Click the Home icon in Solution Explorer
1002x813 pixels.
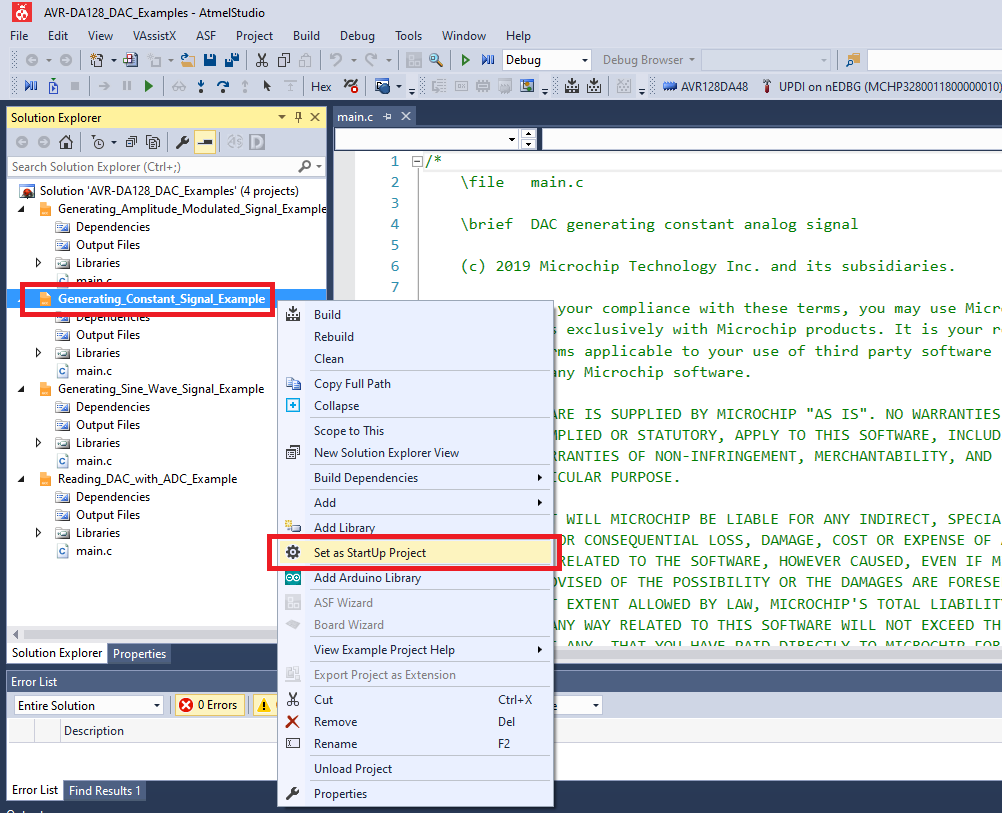point(65,142)
